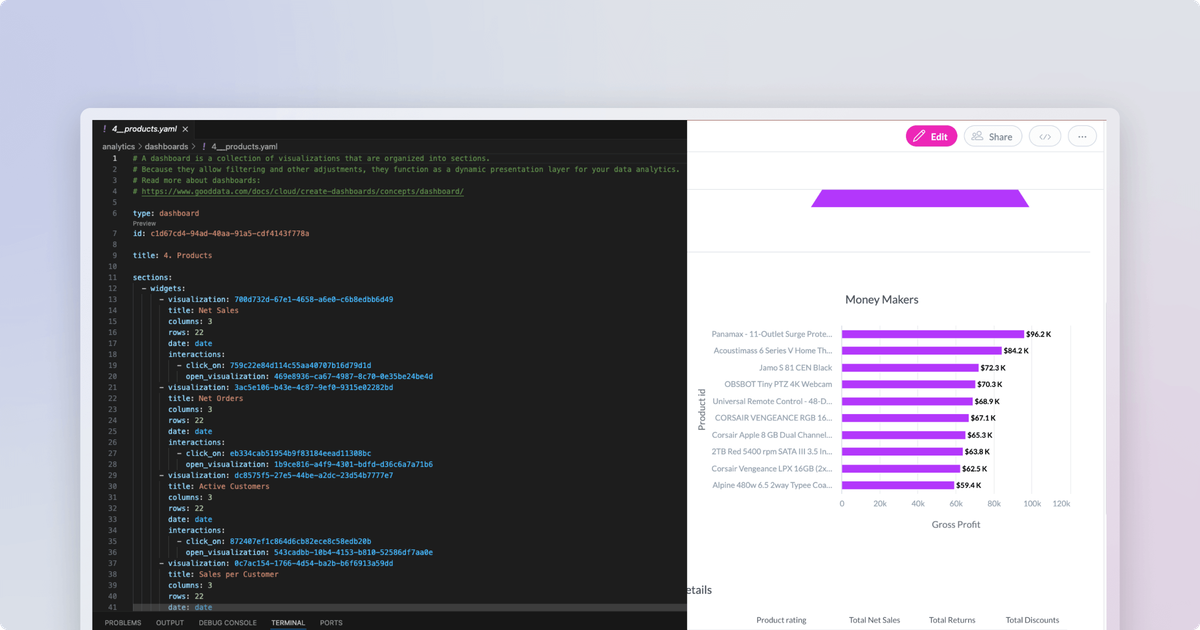Open the embed code (</>) dialog
This screenshot has height=630, width=1200.
click(x=1045, y=136)
